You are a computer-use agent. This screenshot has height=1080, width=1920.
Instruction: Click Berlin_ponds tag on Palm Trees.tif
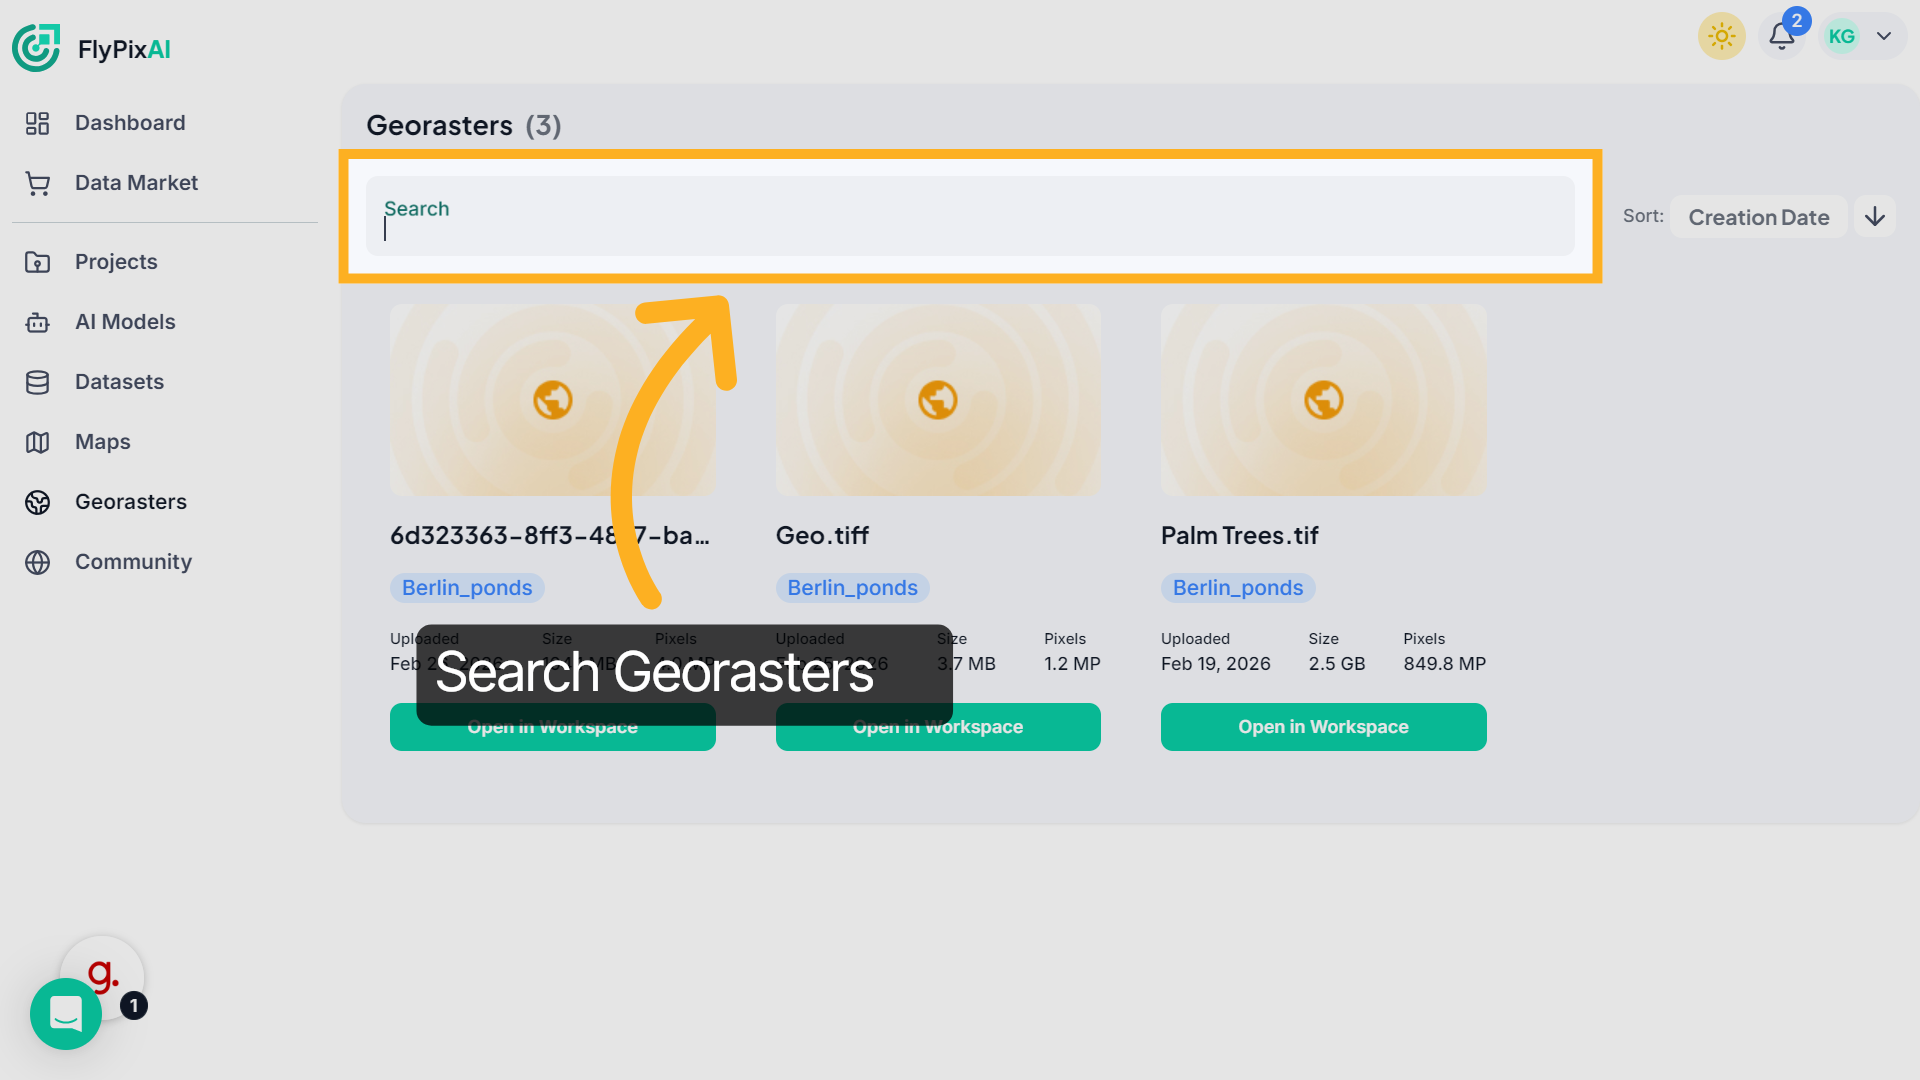tap(1237, 588)
